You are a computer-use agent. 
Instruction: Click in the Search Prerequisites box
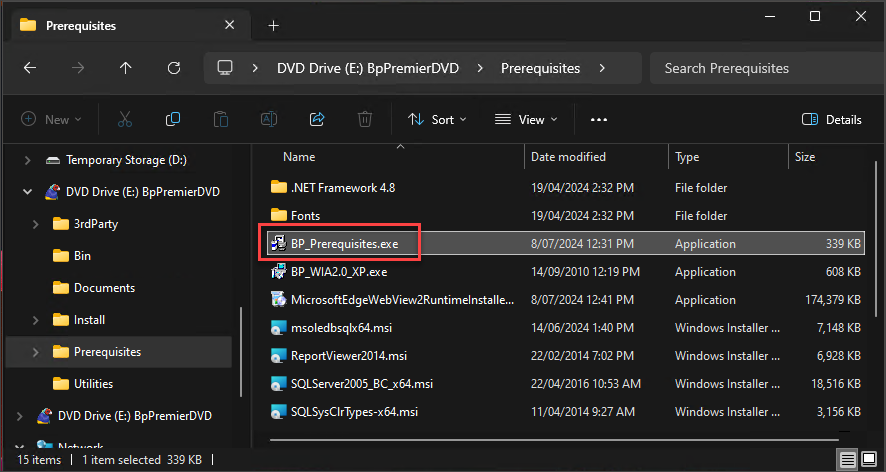pyautogui.click(x=767, y=68)
